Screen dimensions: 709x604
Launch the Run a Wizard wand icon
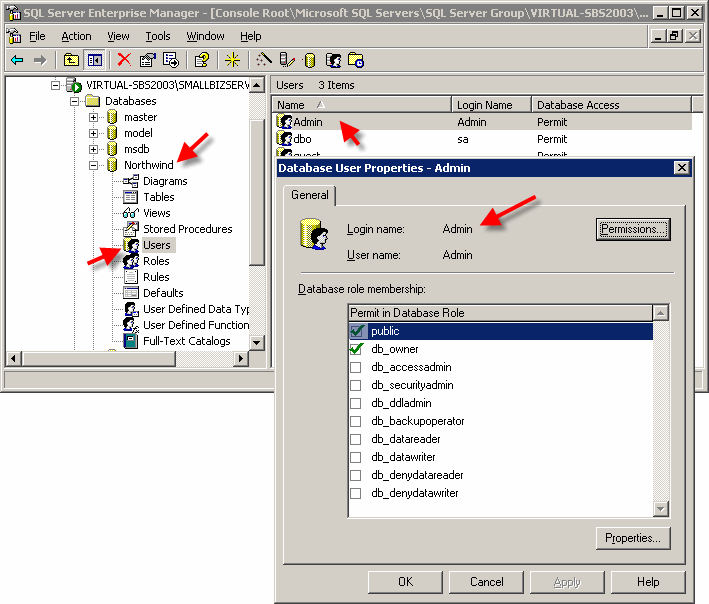pos(264,60)
